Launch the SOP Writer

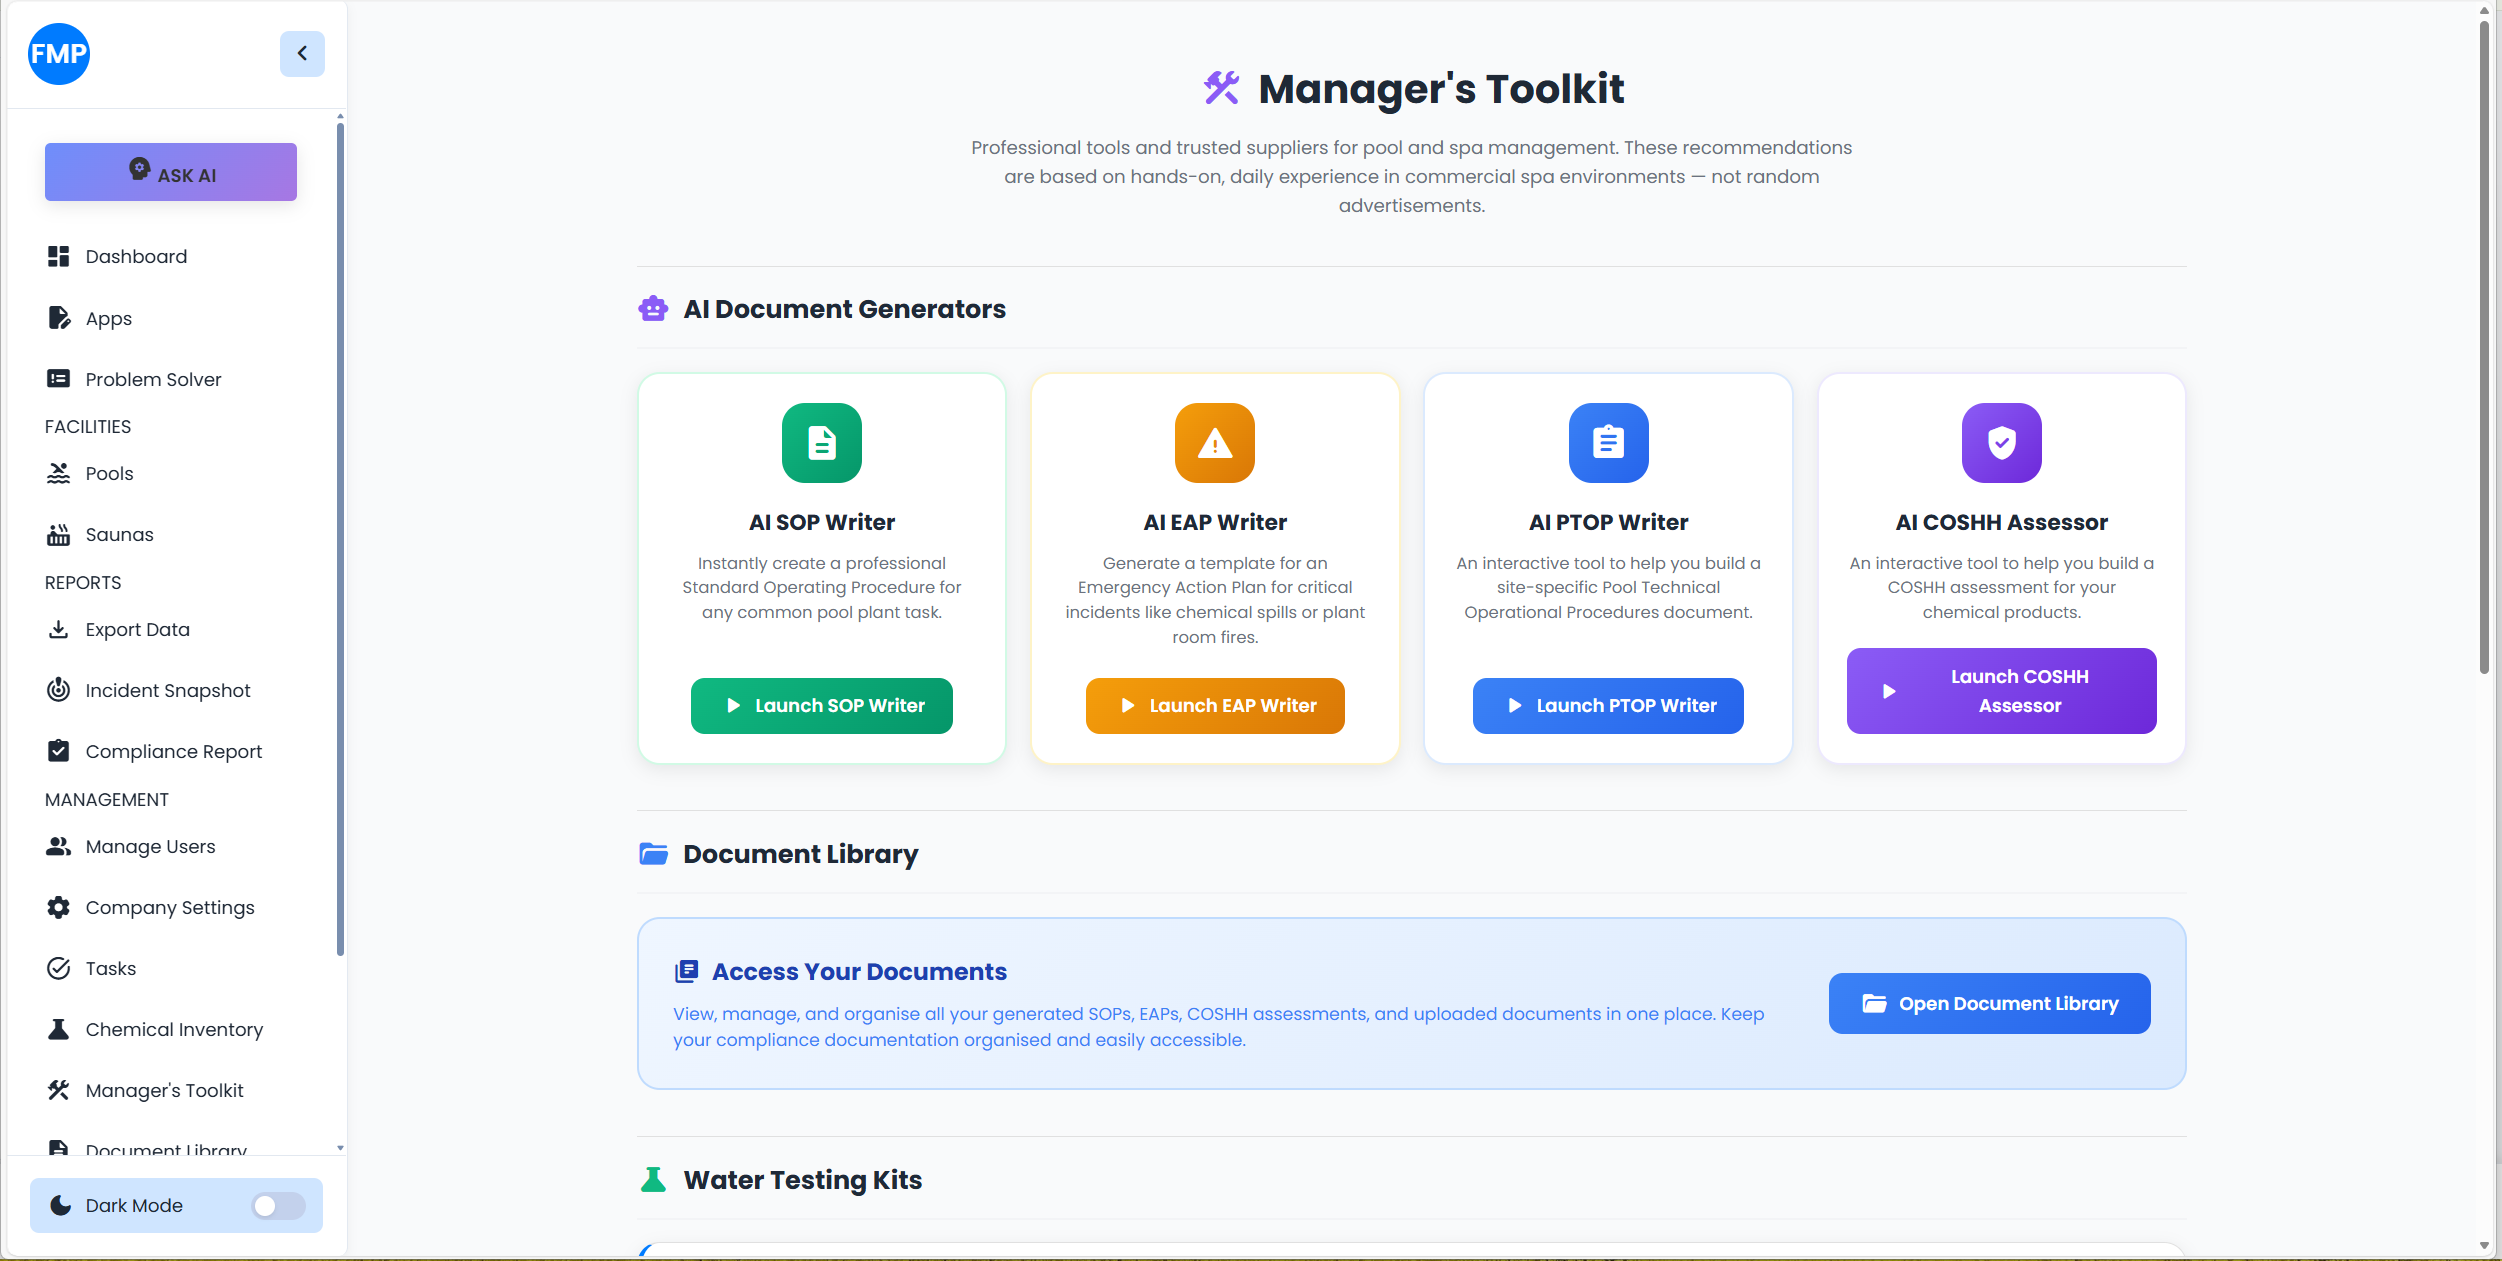pyautogui.click(x=821, y=706)
